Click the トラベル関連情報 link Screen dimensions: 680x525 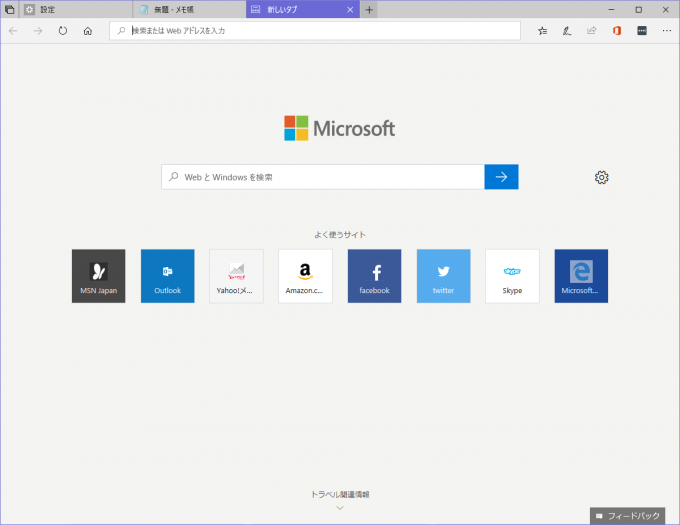coord(340,495)
